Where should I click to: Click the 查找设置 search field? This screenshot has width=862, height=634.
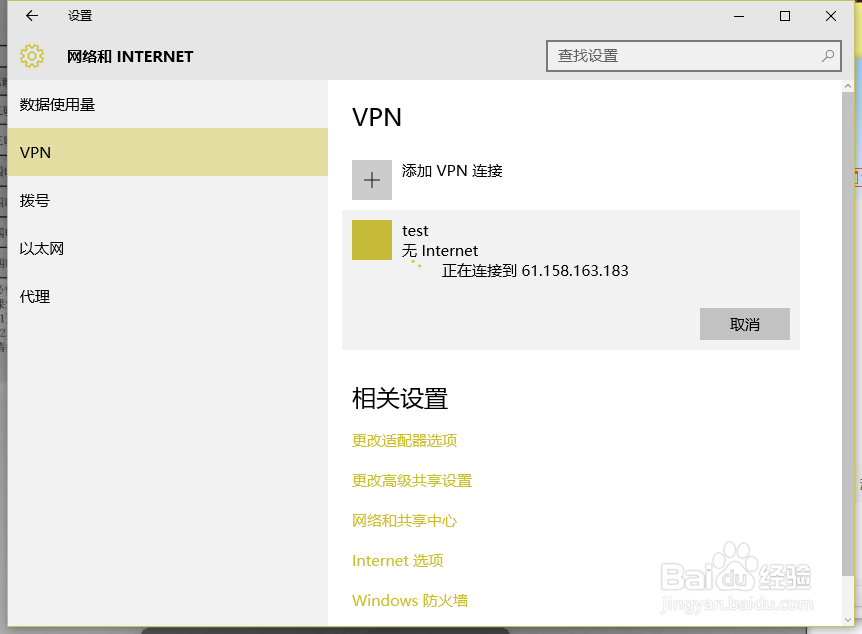[694, 56]
